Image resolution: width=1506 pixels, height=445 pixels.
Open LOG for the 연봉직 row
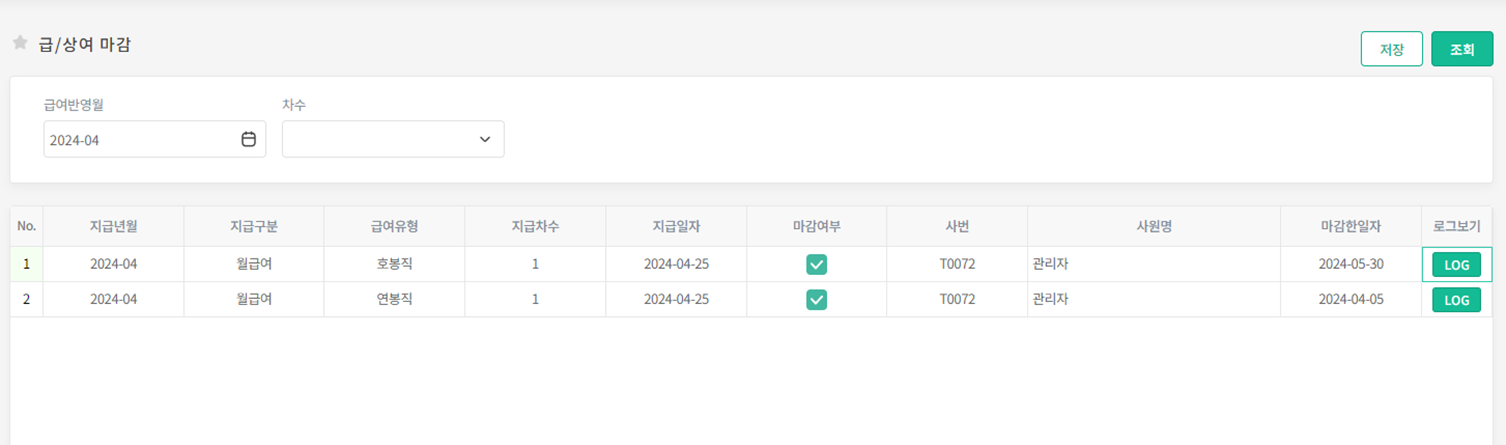(1456, 300)
